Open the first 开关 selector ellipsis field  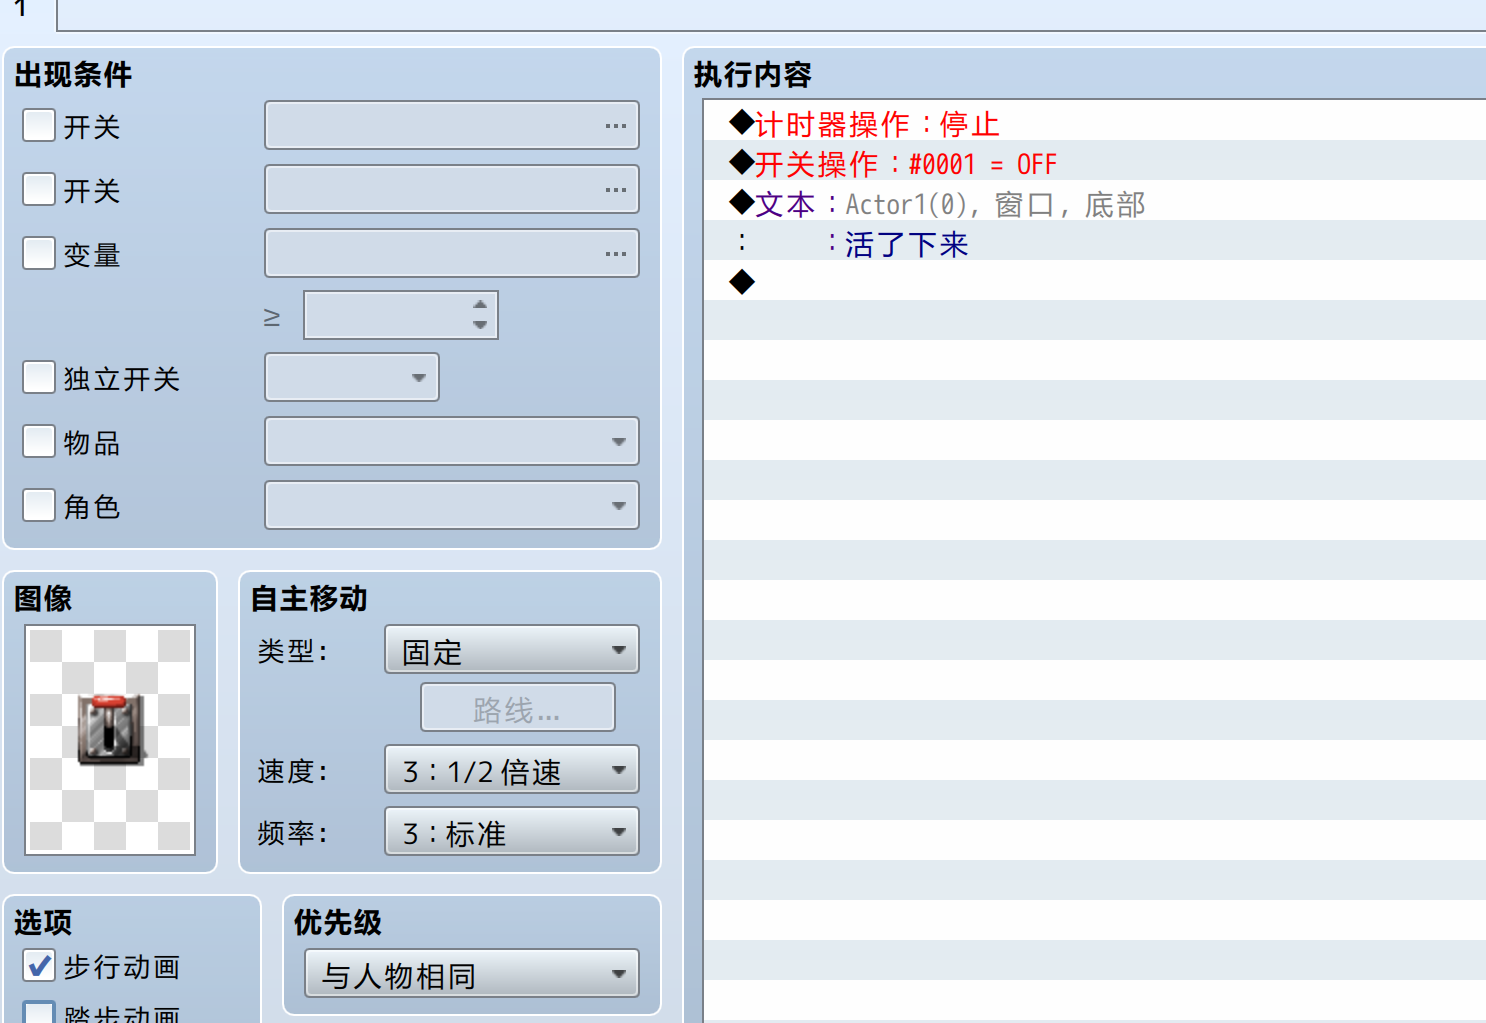(x=452, y=125)
